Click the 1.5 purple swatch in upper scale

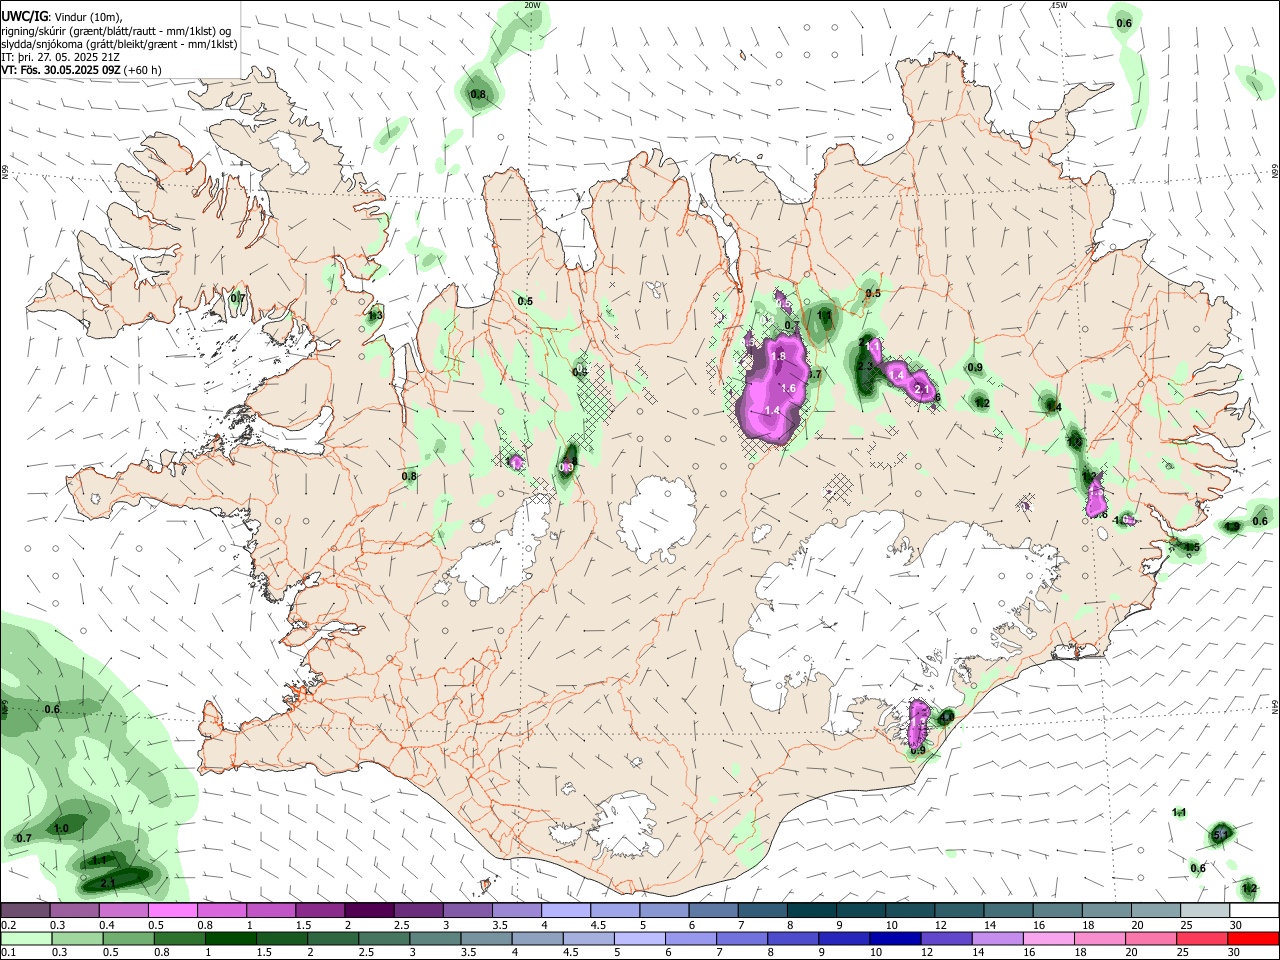tap(320, 910)
